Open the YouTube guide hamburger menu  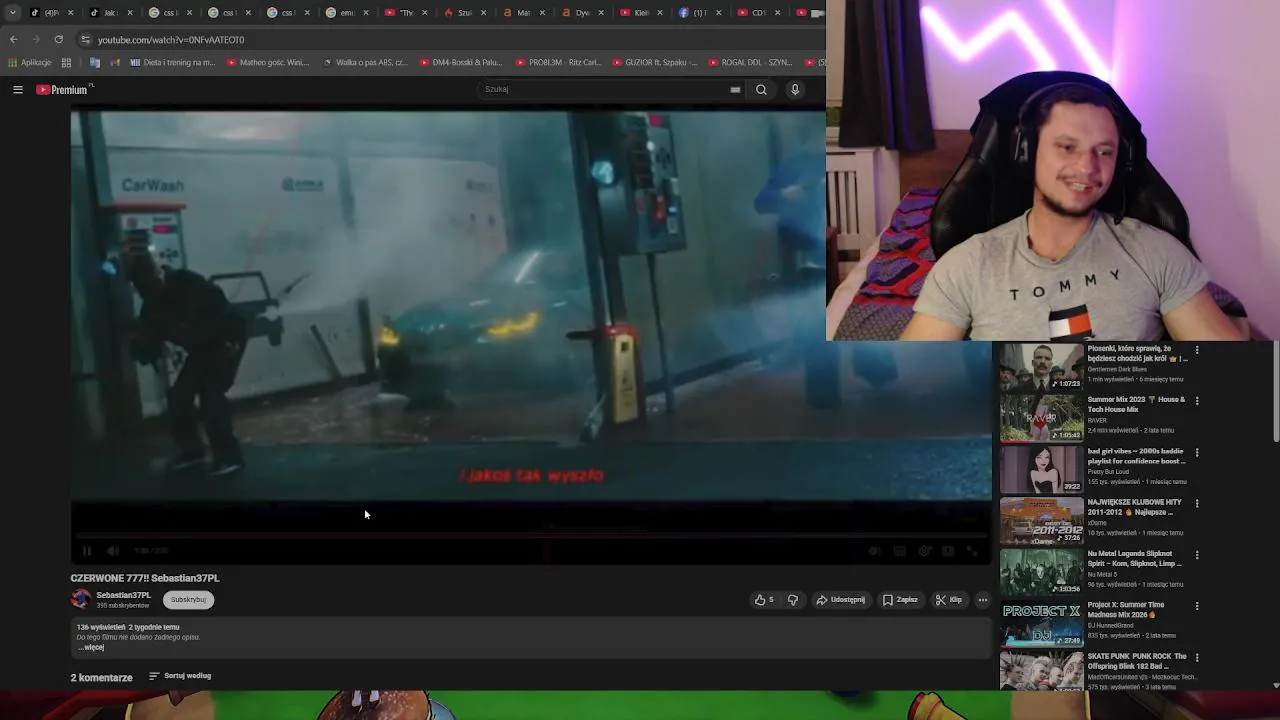tap(17, 89)
